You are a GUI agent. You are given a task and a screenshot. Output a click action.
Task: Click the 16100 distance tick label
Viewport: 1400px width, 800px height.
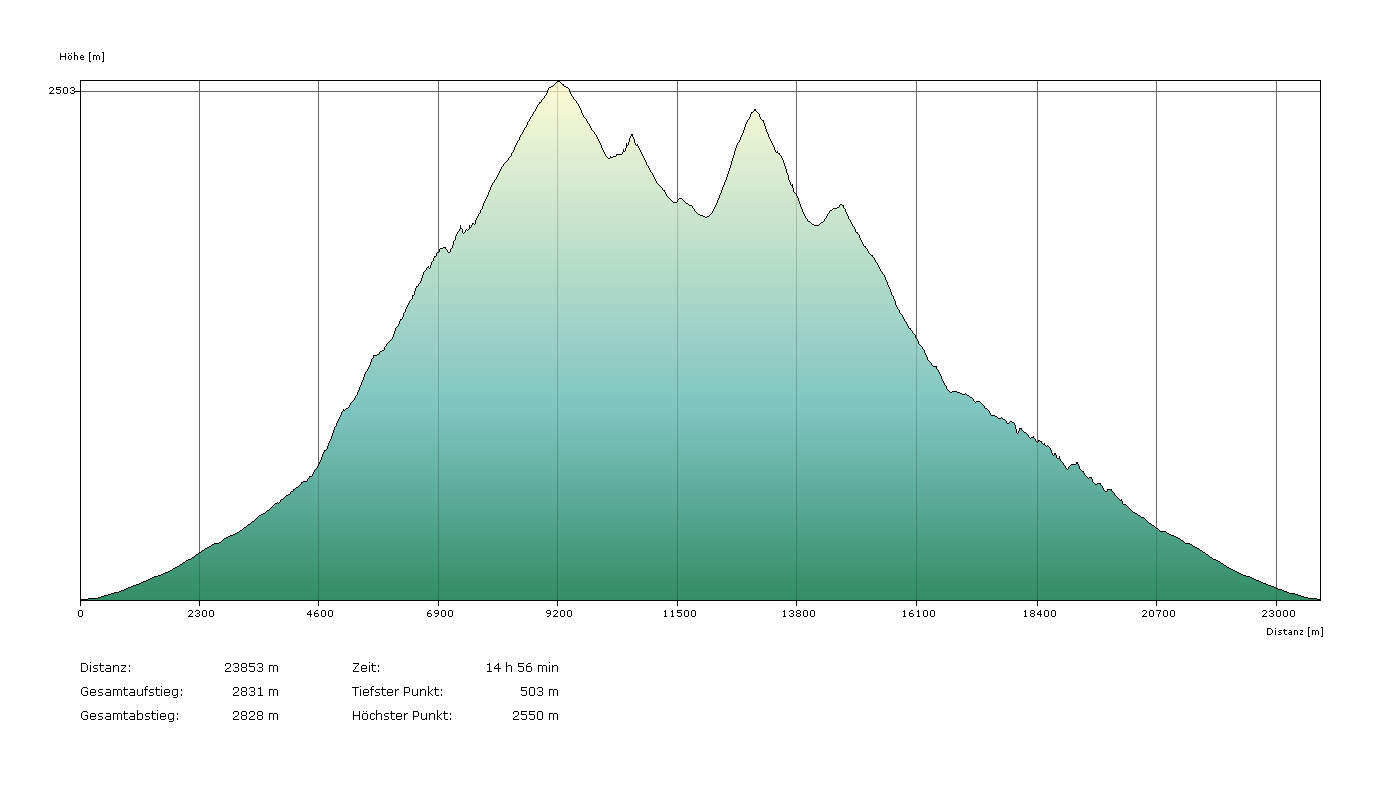pos(918,613)
